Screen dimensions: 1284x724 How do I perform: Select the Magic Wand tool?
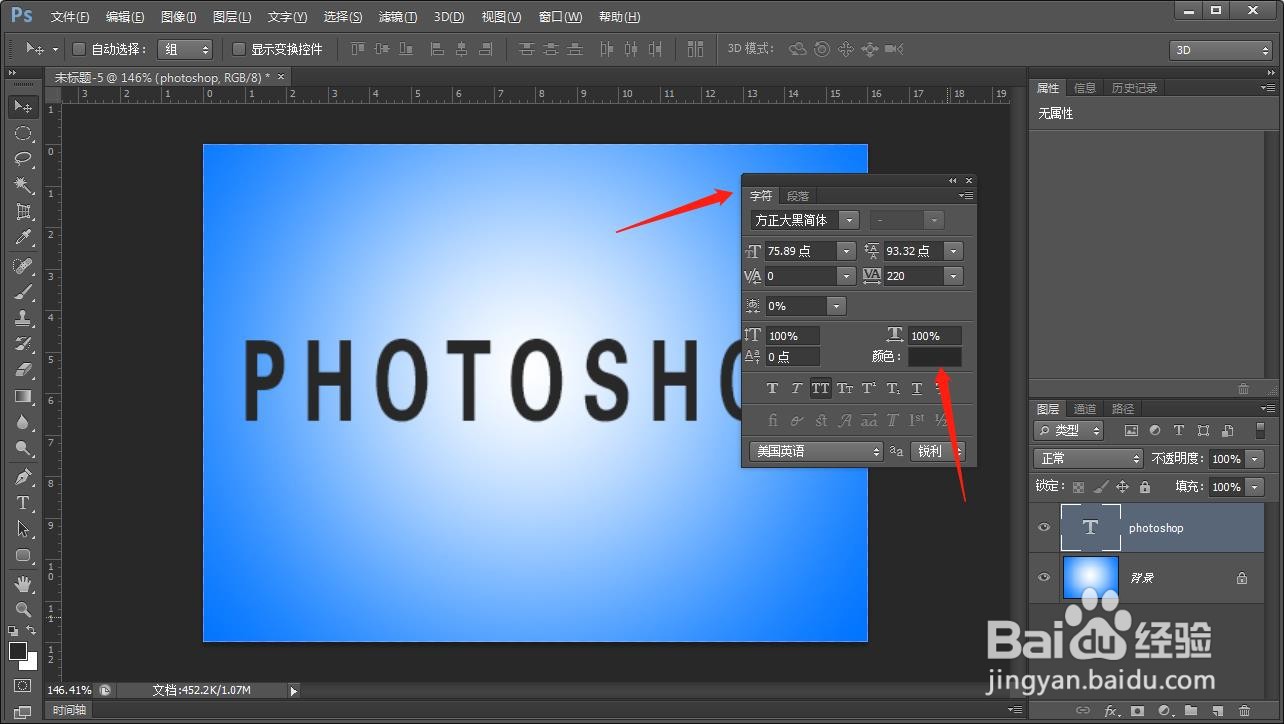tap(23, 185)
